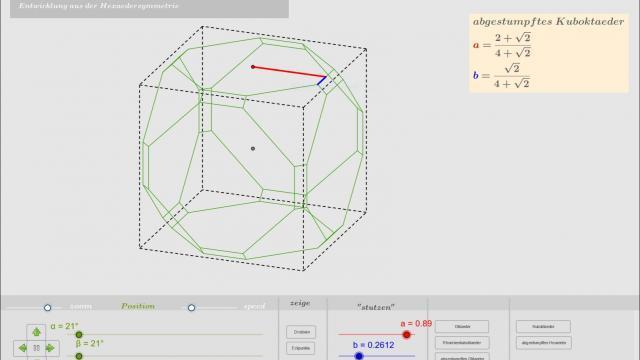The height and width of the screenshot is (360, 640).
Task: Click the short blue segment near the cube corner
Action: [x=322, y=81]
